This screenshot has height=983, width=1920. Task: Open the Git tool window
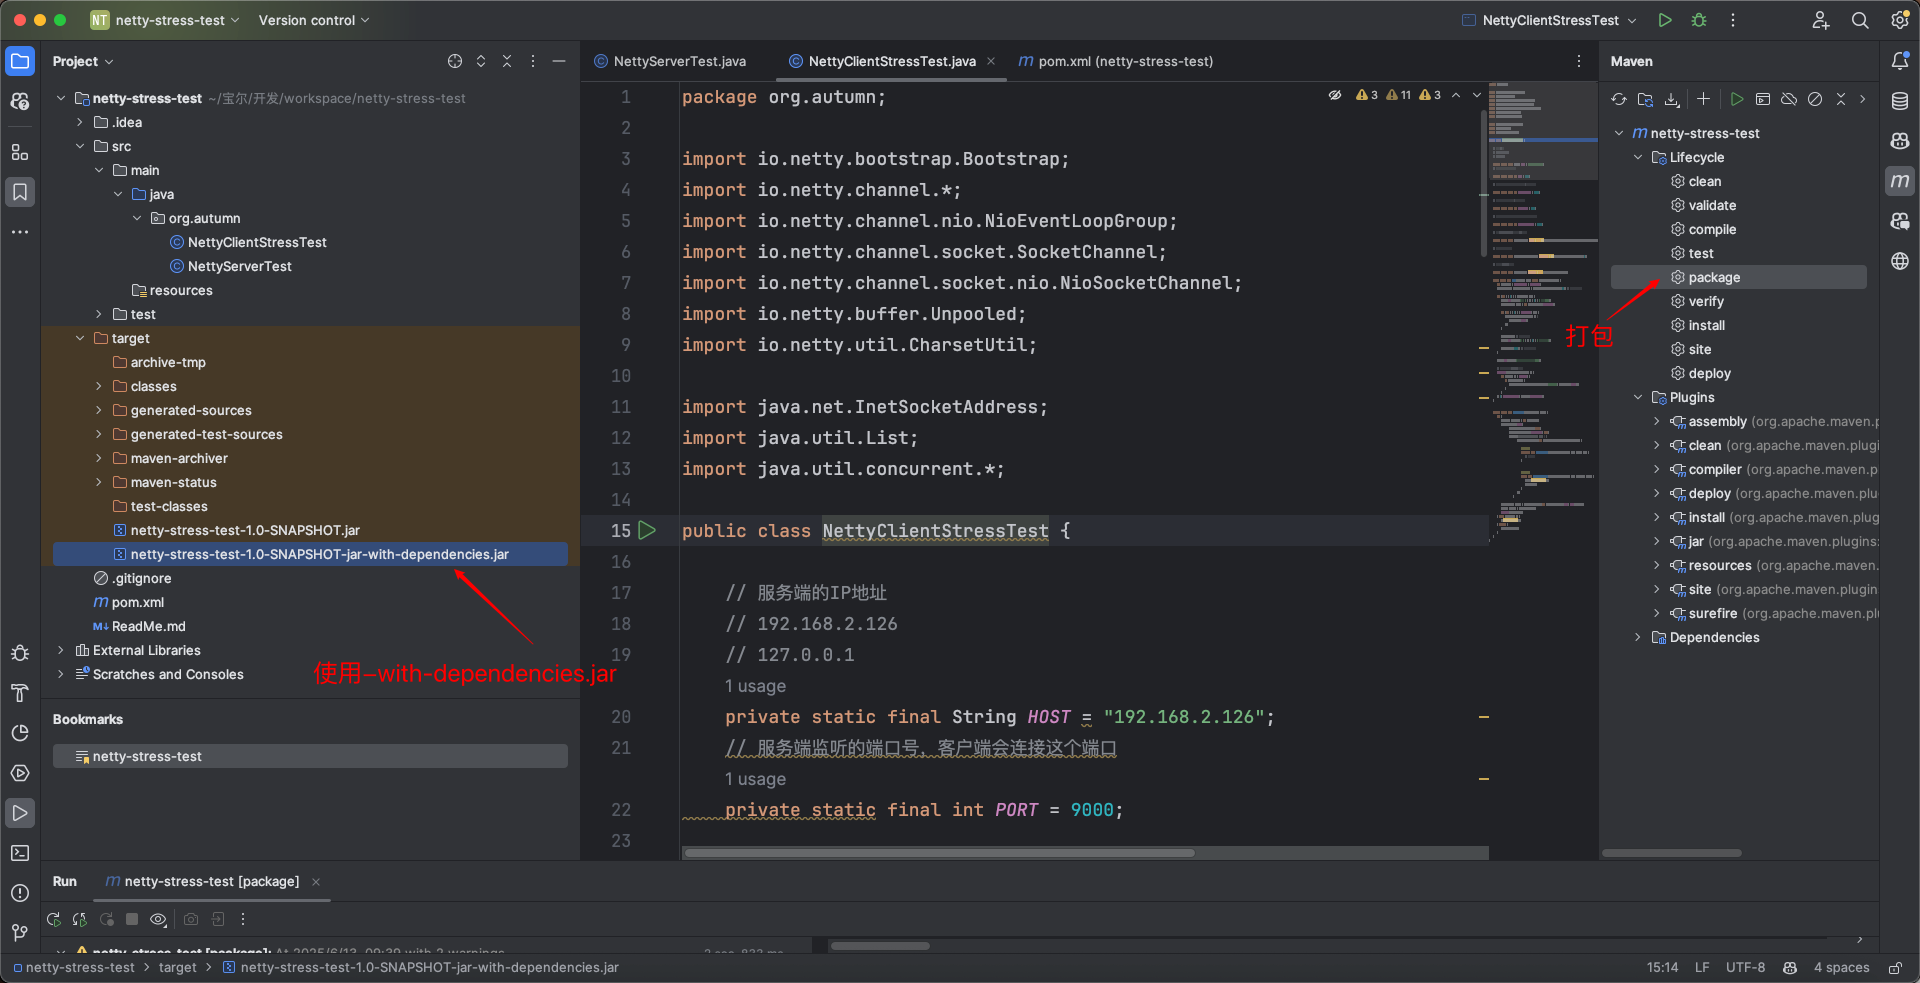pos(20,933)
